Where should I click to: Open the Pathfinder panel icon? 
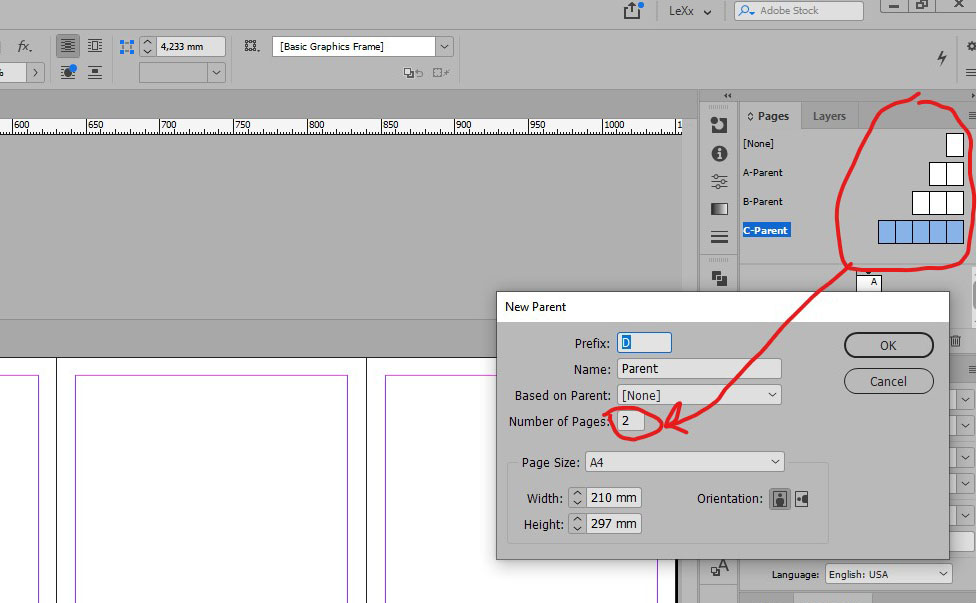pyautogui.click(x=719, y=278)
